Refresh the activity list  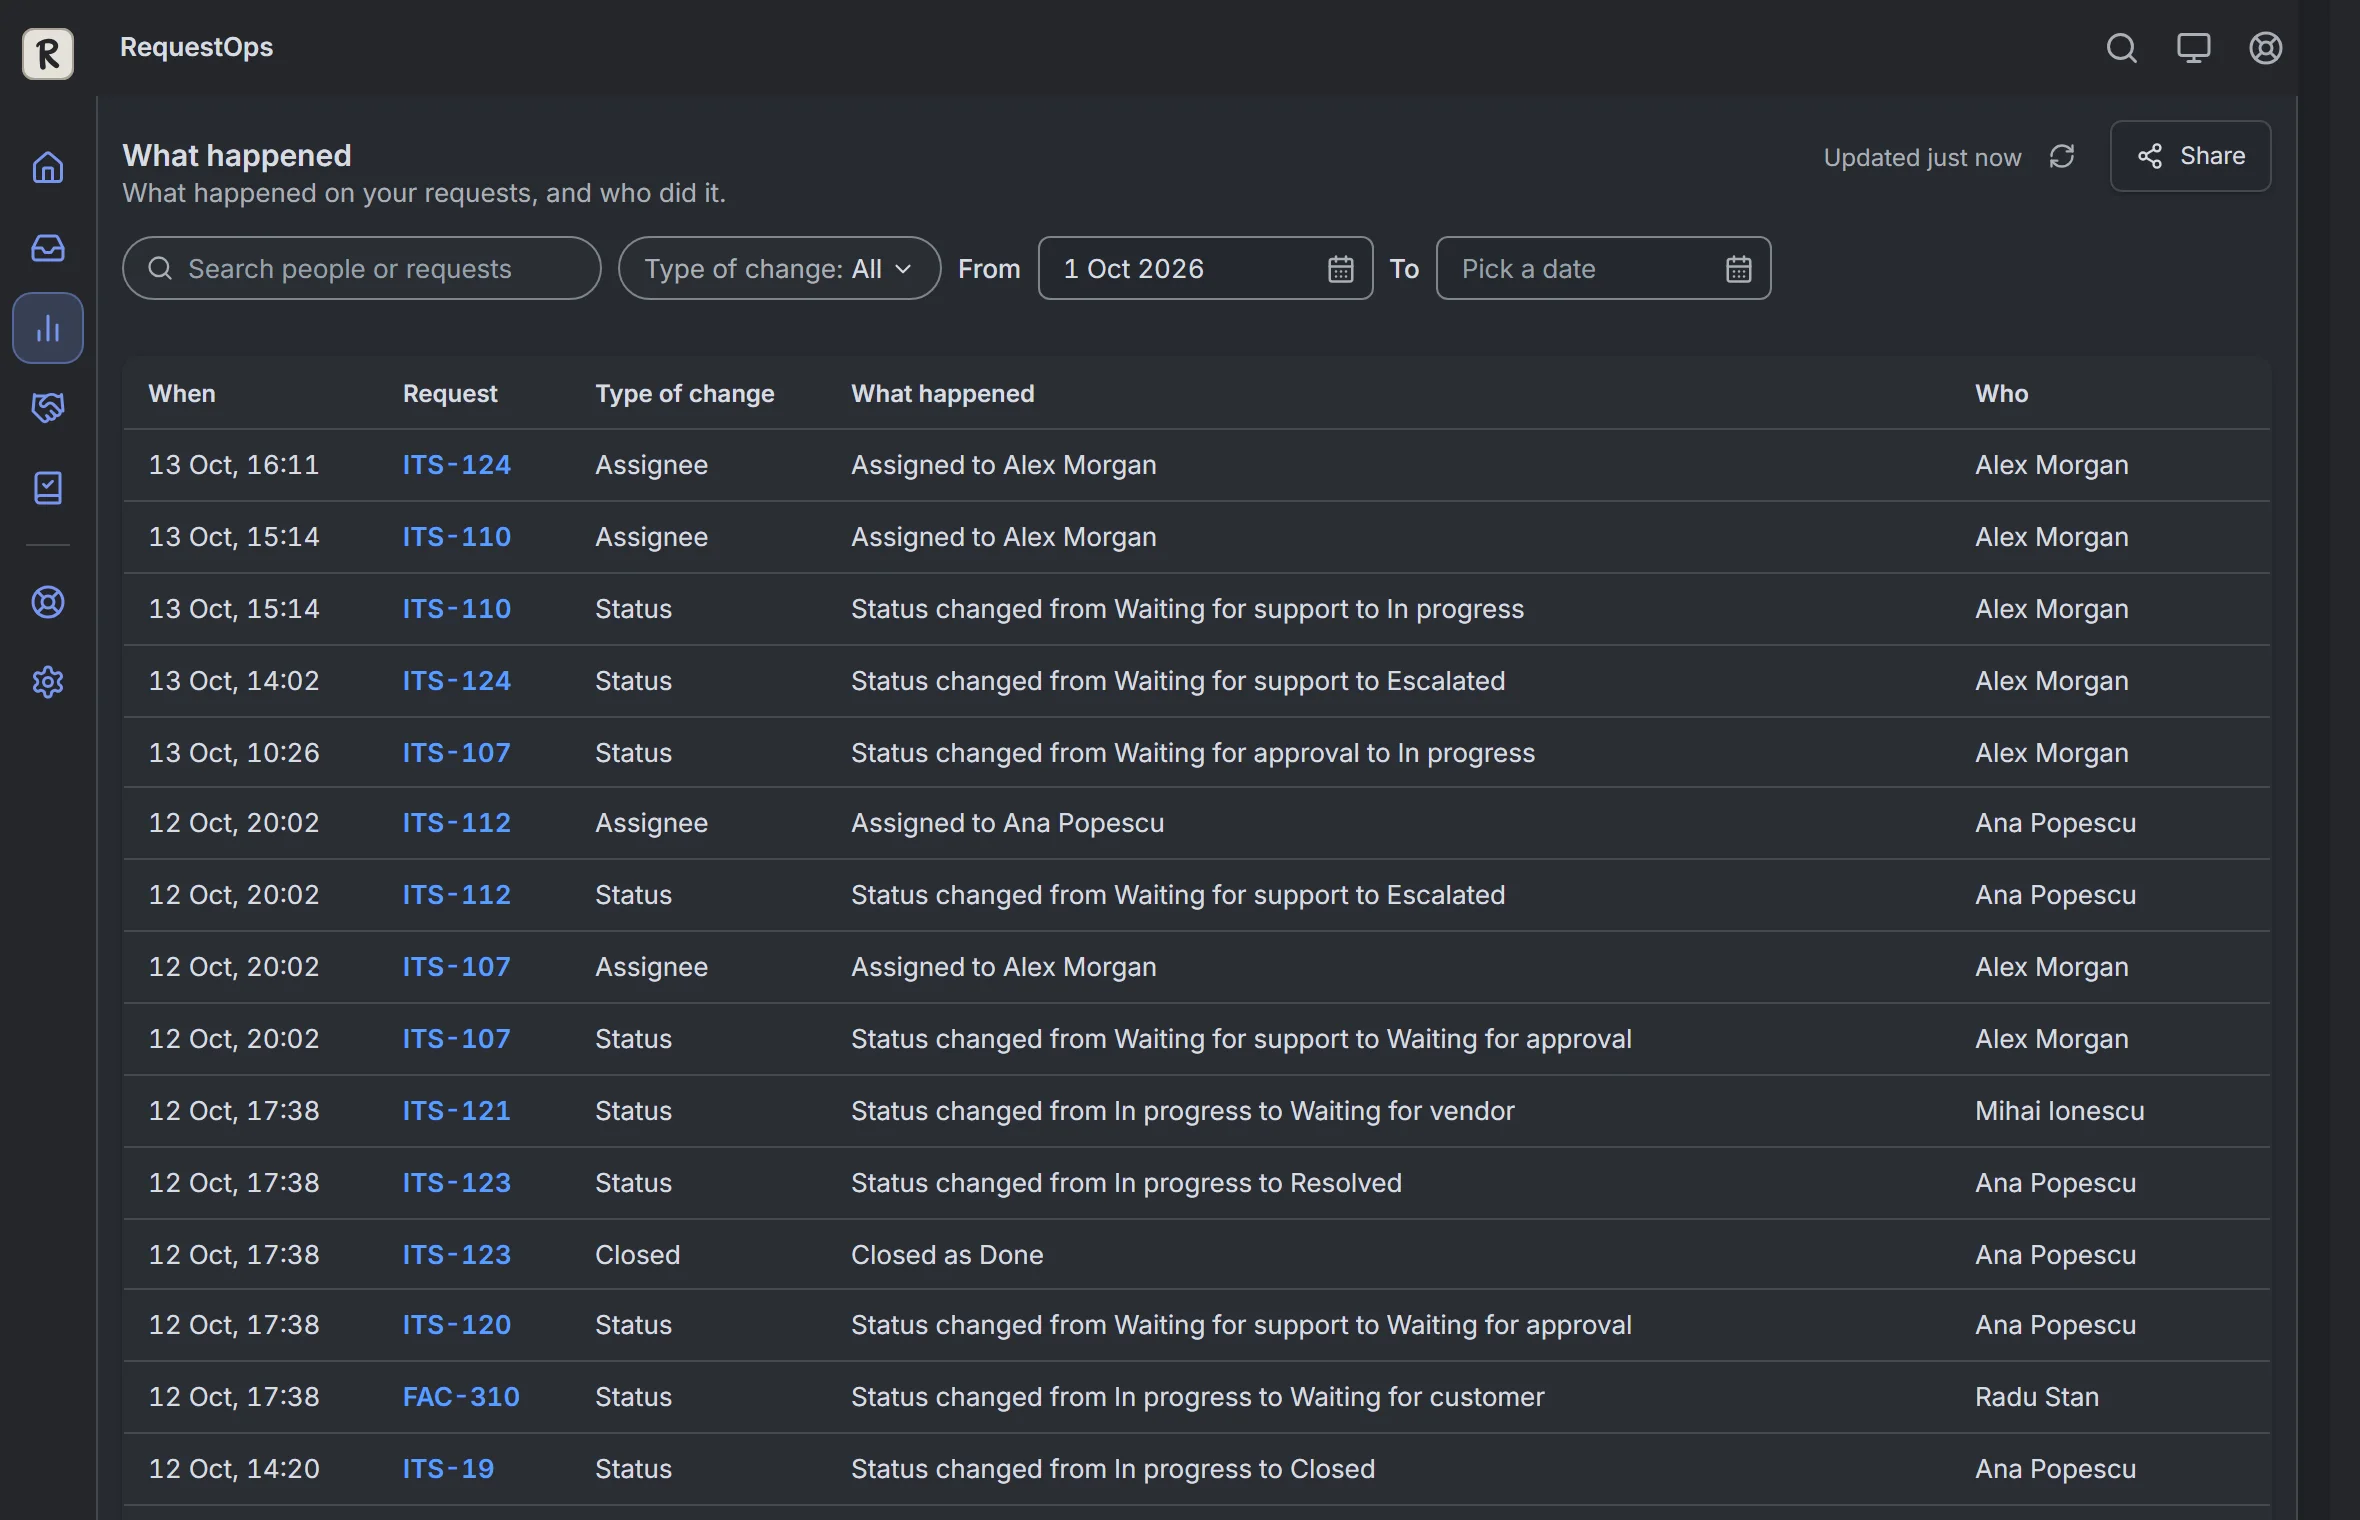2061,157
